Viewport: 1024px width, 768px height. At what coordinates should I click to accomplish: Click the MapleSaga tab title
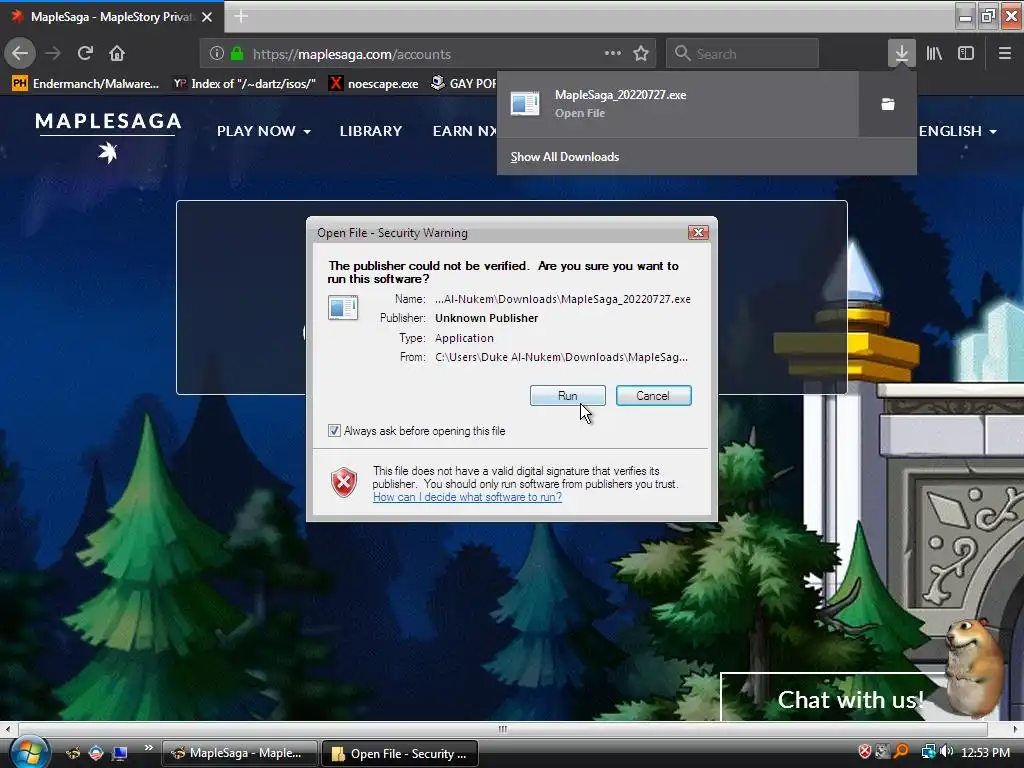coord(111,17)
